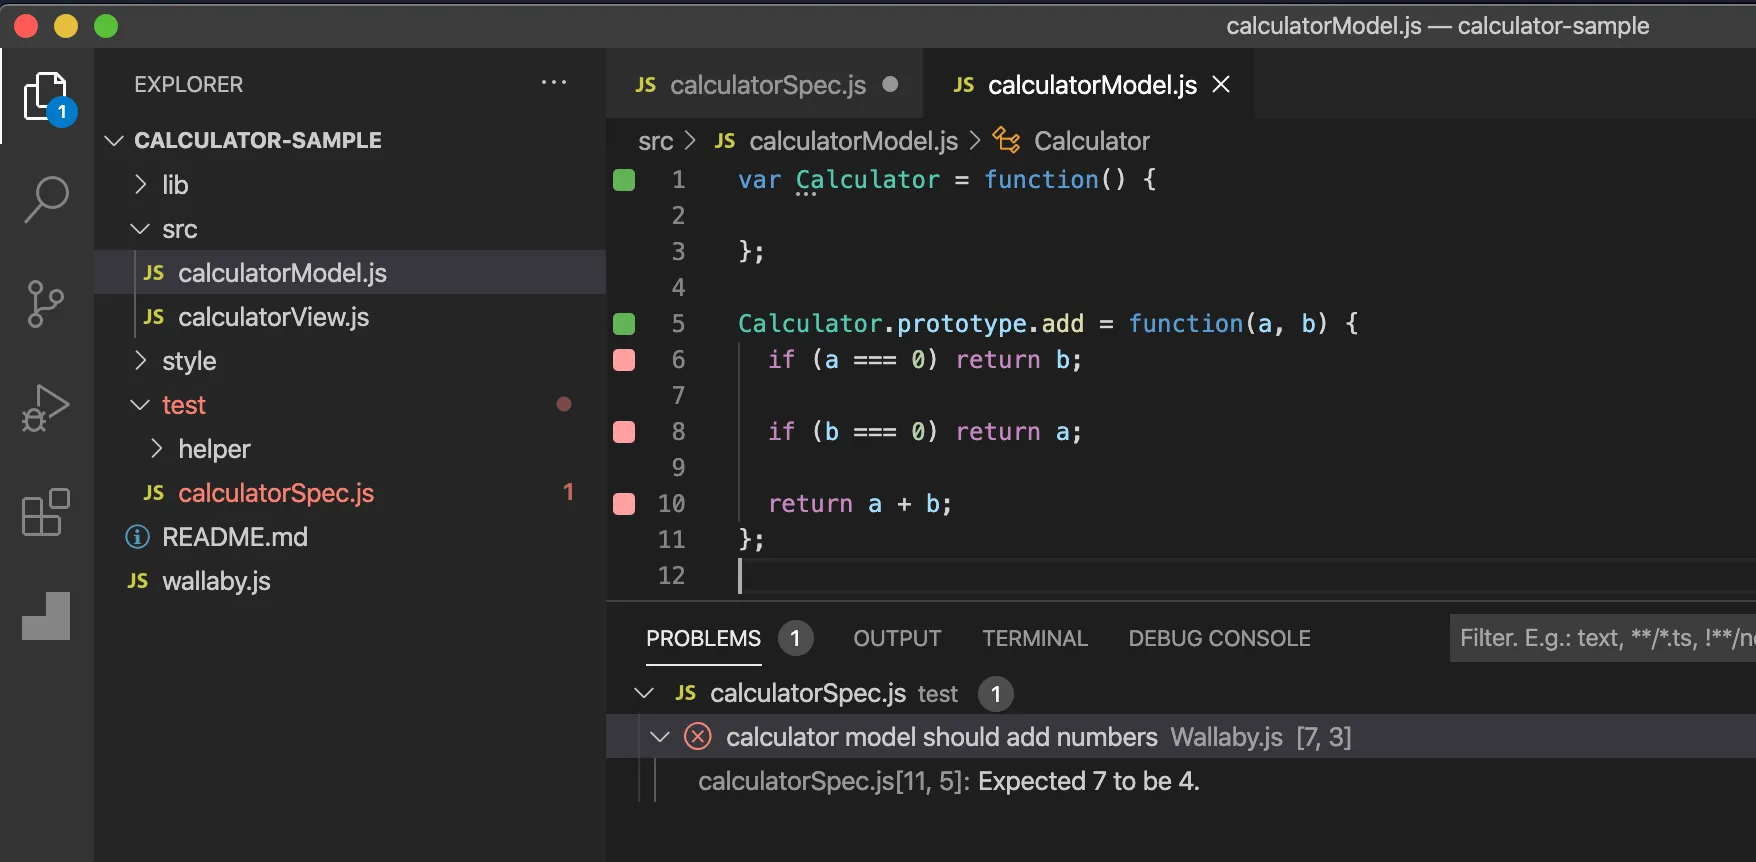Click the pink coverage indicator on line 10
The height and width of the screenshot is (862, 1756).
click(x=624, y=504)
